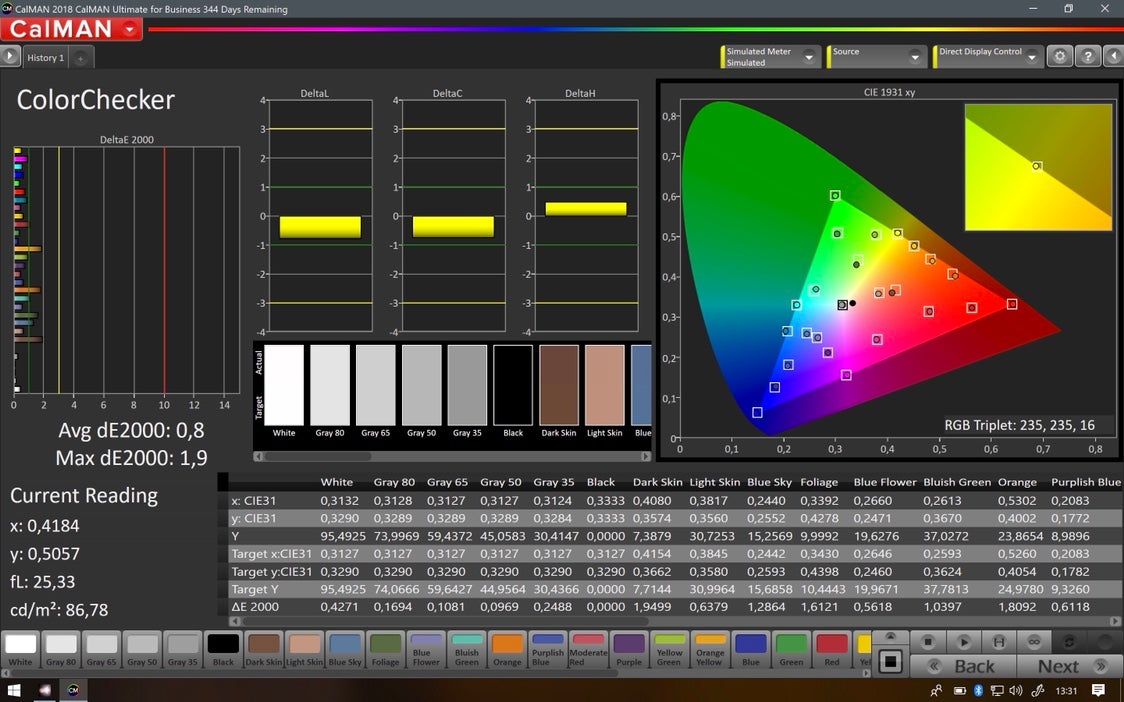
Task: Click the Dark Skin actual/target comparison swatch
Action: [559, 386]
